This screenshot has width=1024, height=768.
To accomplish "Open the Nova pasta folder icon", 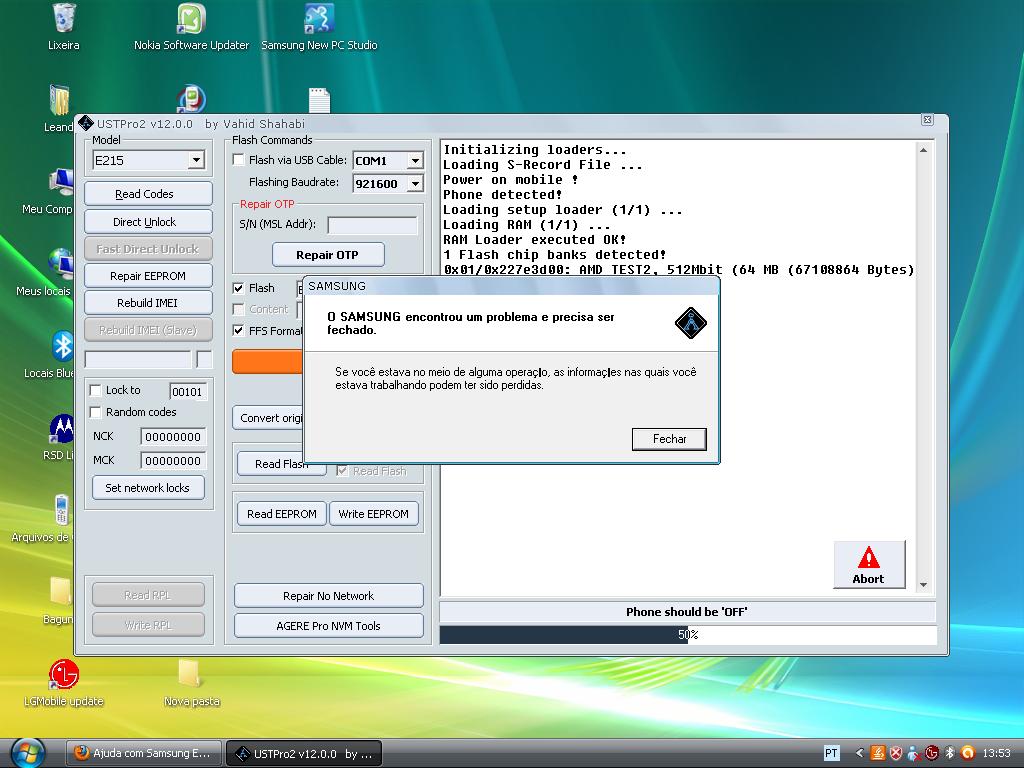I will tap(190, 673).
